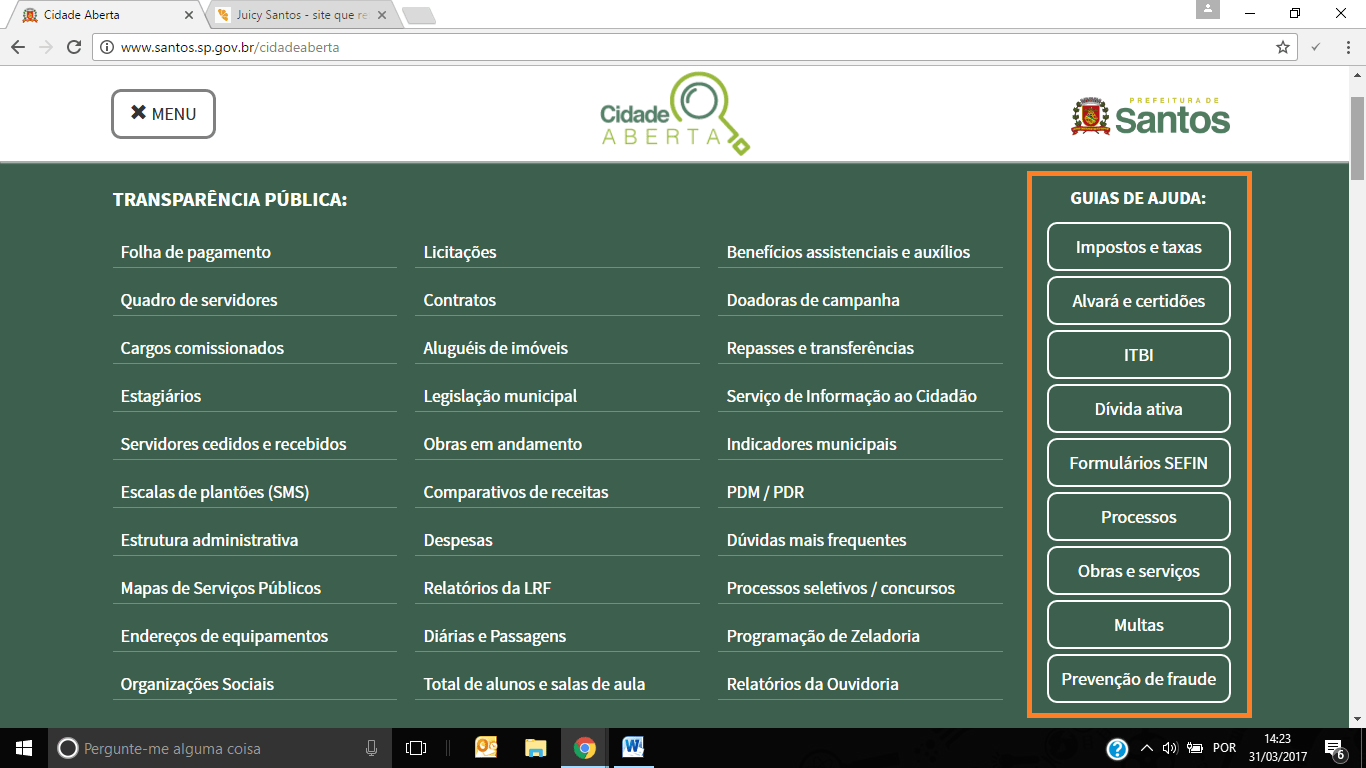
Task: Go back using the browser back arrow
Action: tap(18, 47)
